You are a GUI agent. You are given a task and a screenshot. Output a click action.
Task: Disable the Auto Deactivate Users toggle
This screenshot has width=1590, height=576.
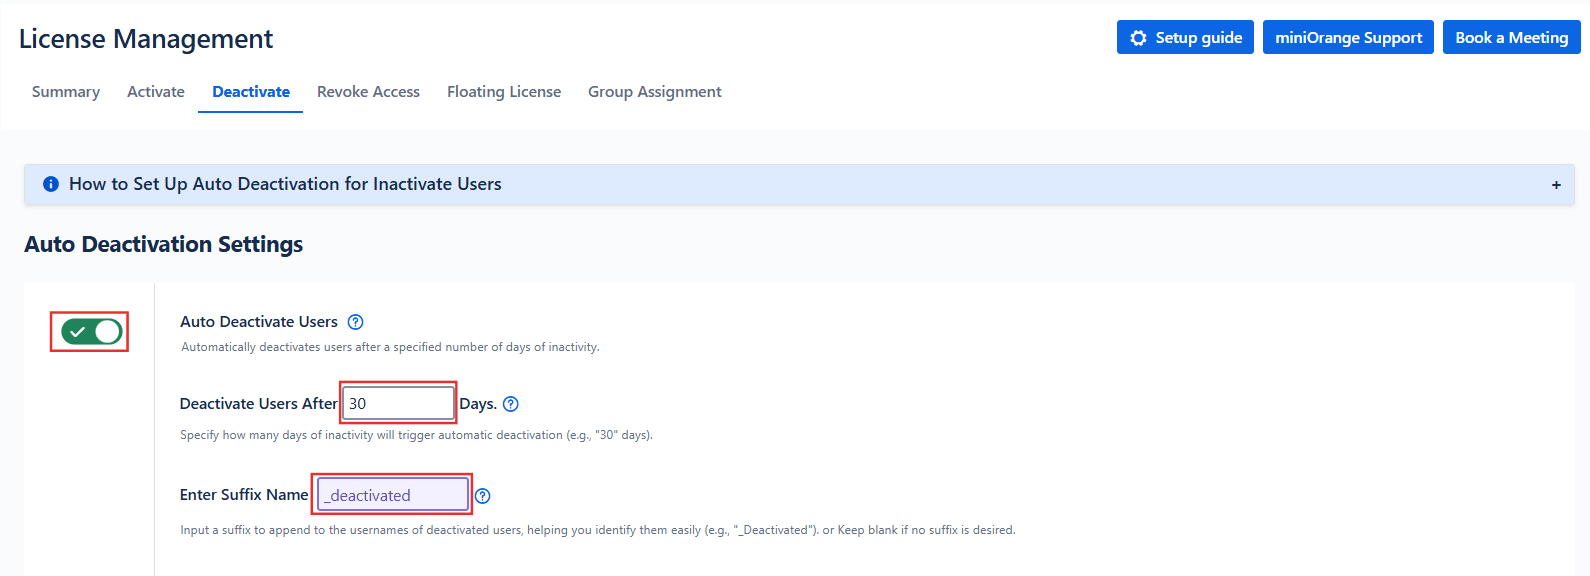pyautogui.click(x=91, y=332)
